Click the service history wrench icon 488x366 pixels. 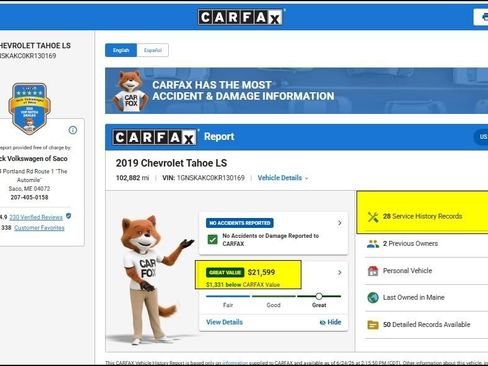(x=373, y=217)
